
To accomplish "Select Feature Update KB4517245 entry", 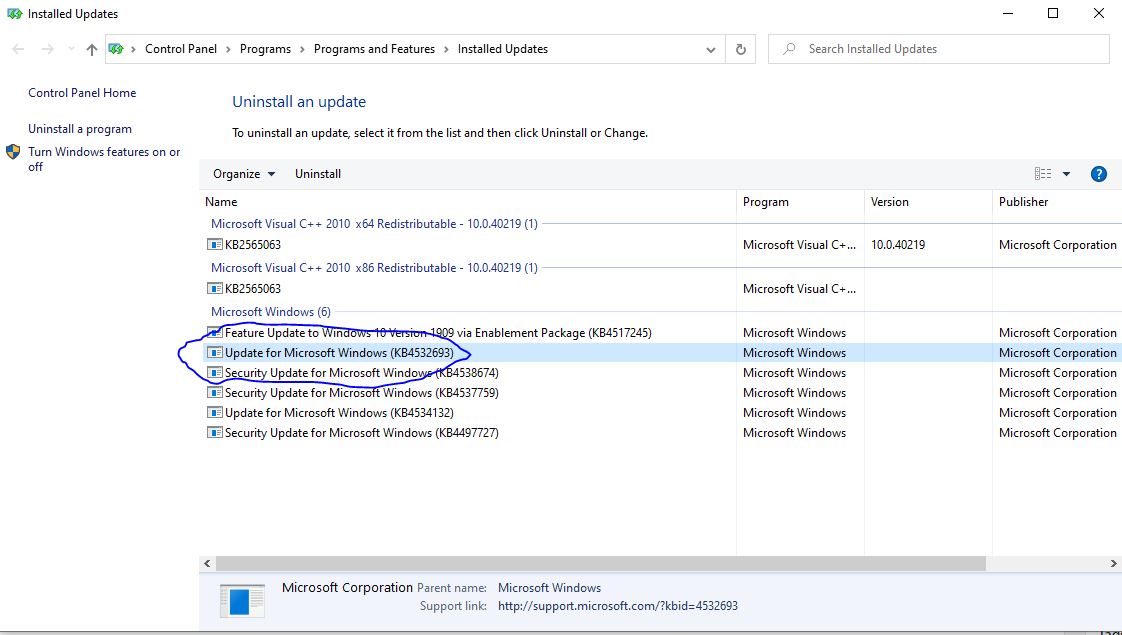I will (438, 333).
